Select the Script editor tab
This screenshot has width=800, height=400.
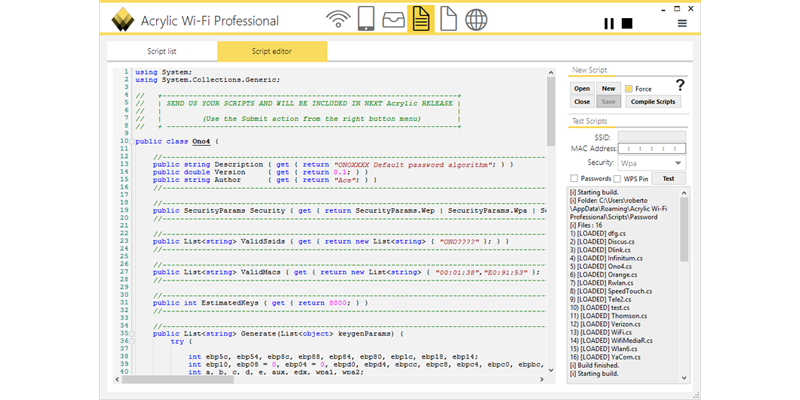272,50
